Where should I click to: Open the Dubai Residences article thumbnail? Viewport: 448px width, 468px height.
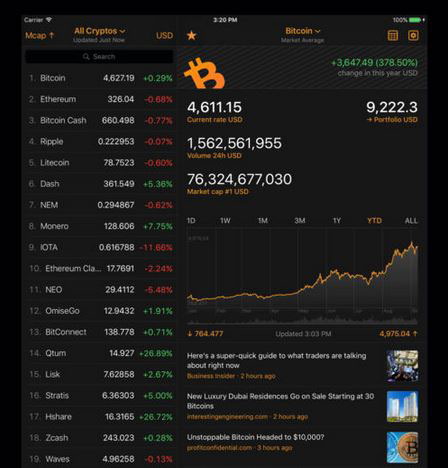(x=403, y=407)
